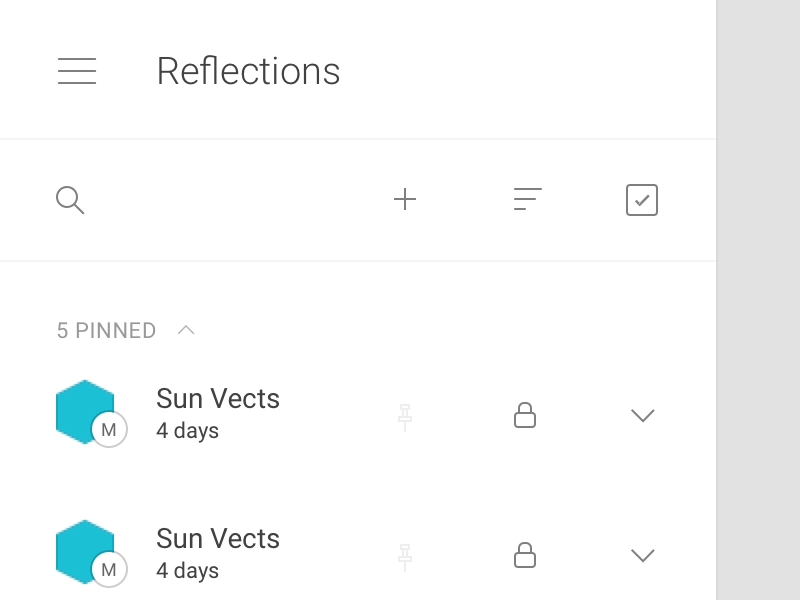The height and width of the screenshot is (600, 800).
Task: Click the Reflections page title
Action: [x=248, y=71]
